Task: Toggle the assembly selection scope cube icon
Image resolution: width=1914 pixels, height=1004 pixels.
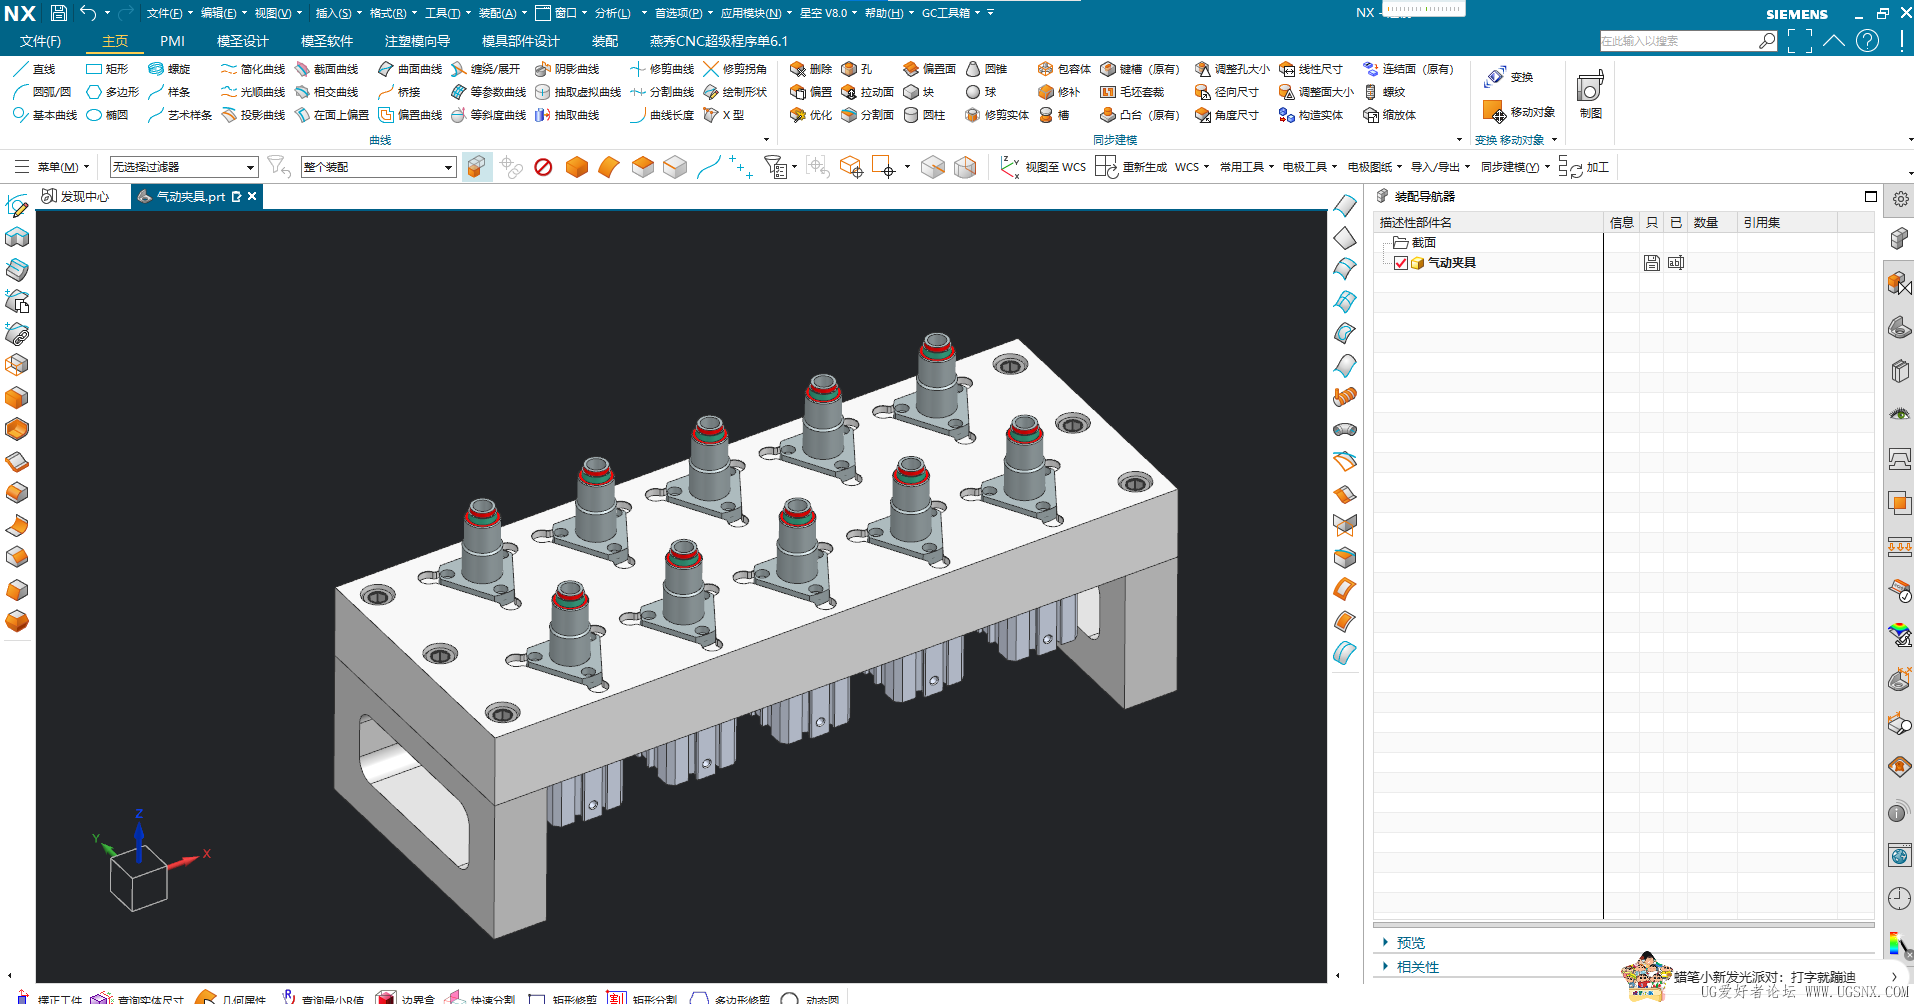Action: tap(477, 167)
